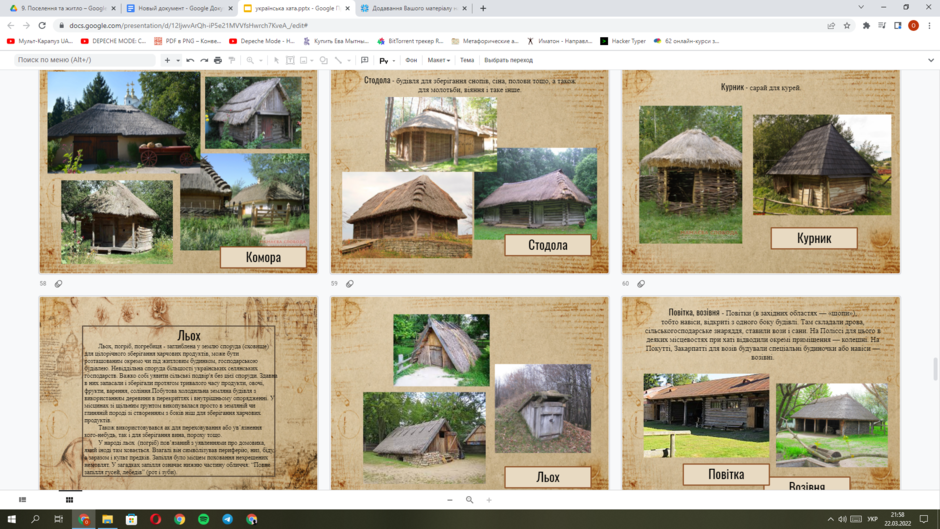Select the Стодола slide thumbnail
940x529 pixels.
coord(469,172)
